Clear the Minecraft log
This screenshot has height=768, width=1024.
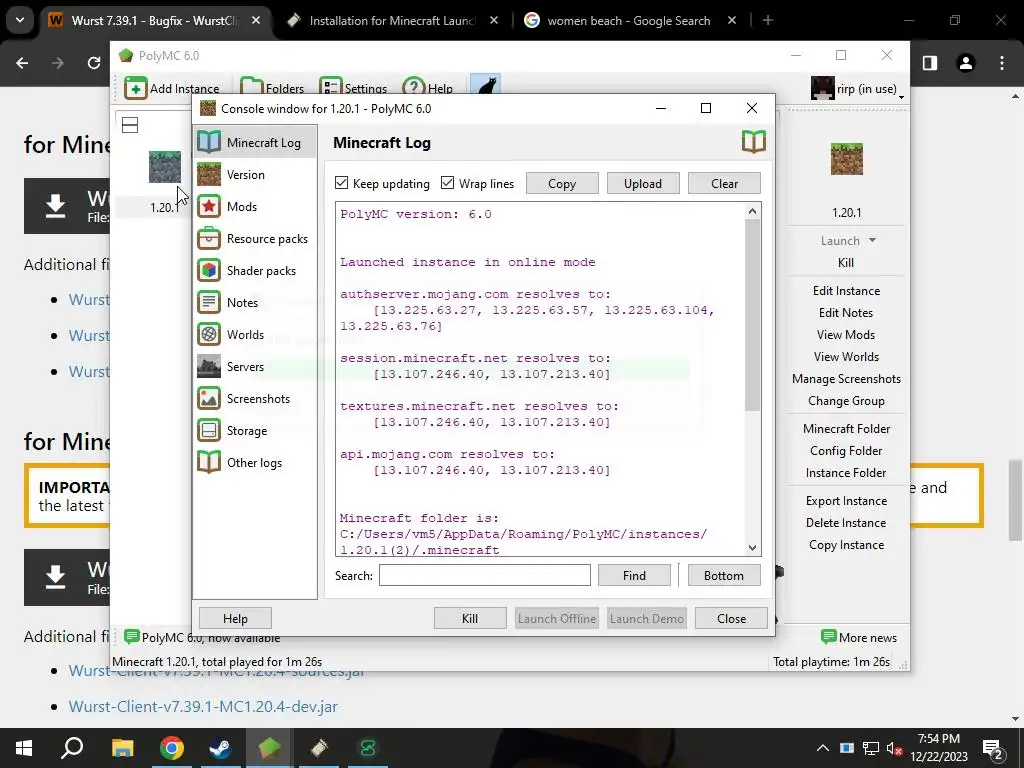point(724,184)
